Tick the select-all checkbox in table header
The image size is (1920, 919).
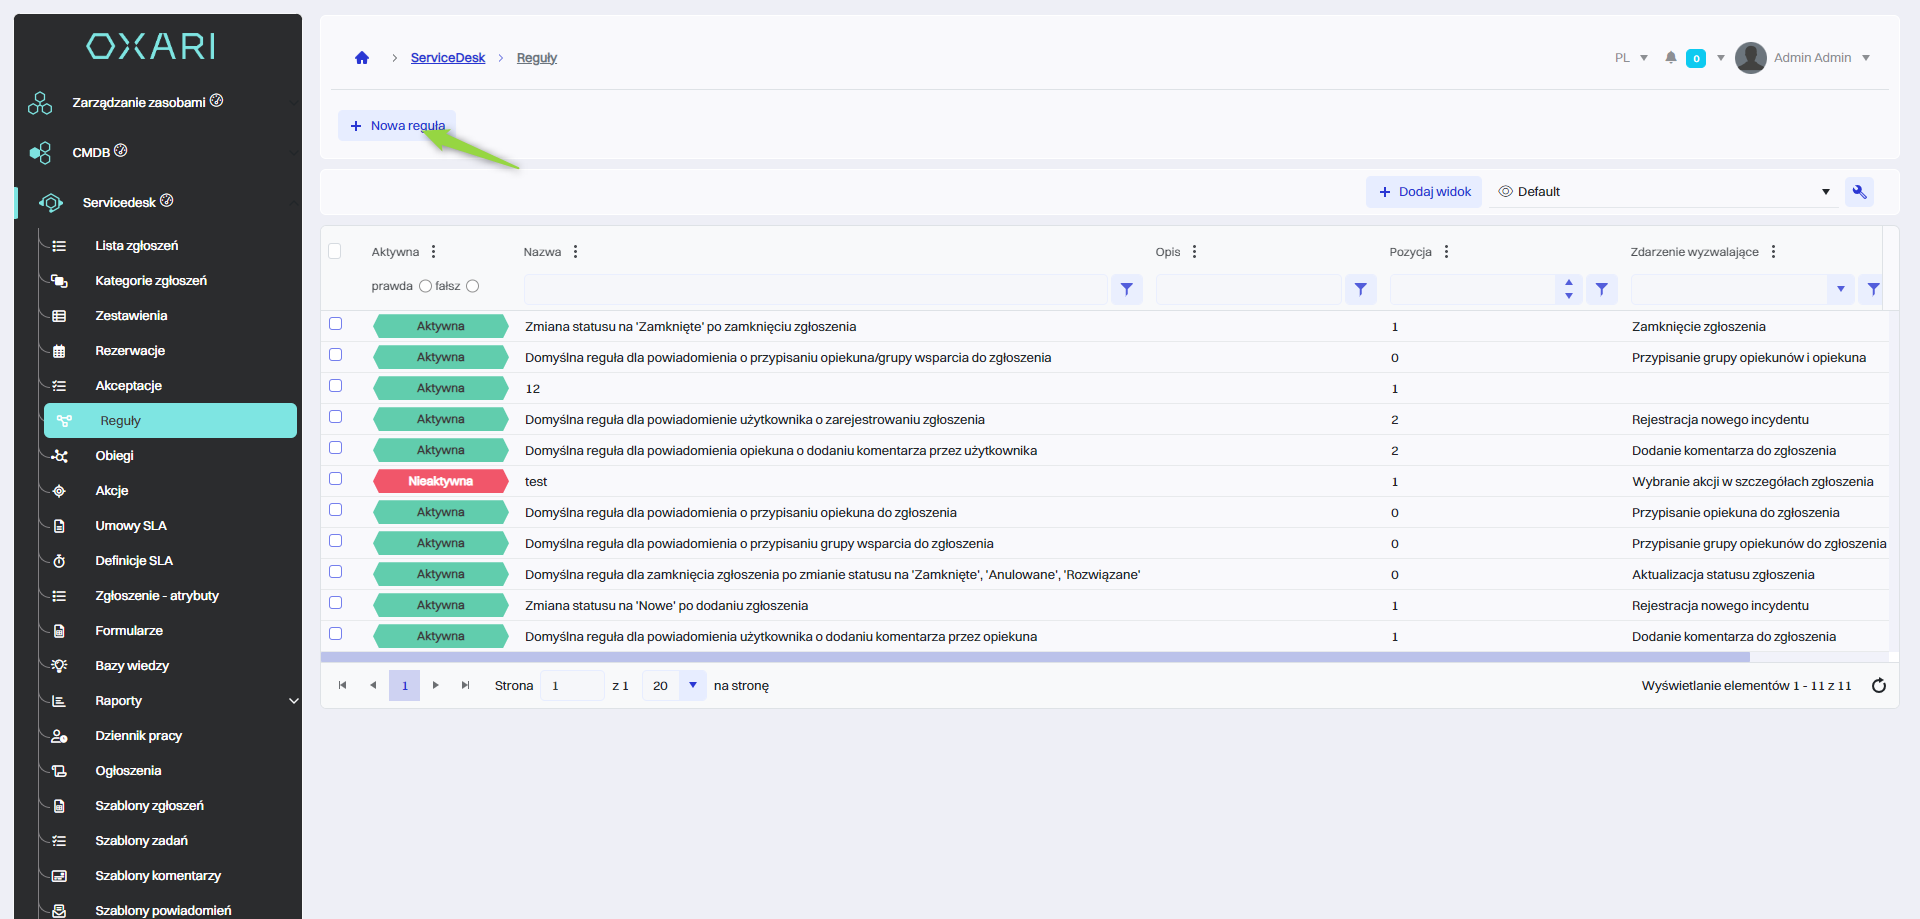click(x=335, y=251)
